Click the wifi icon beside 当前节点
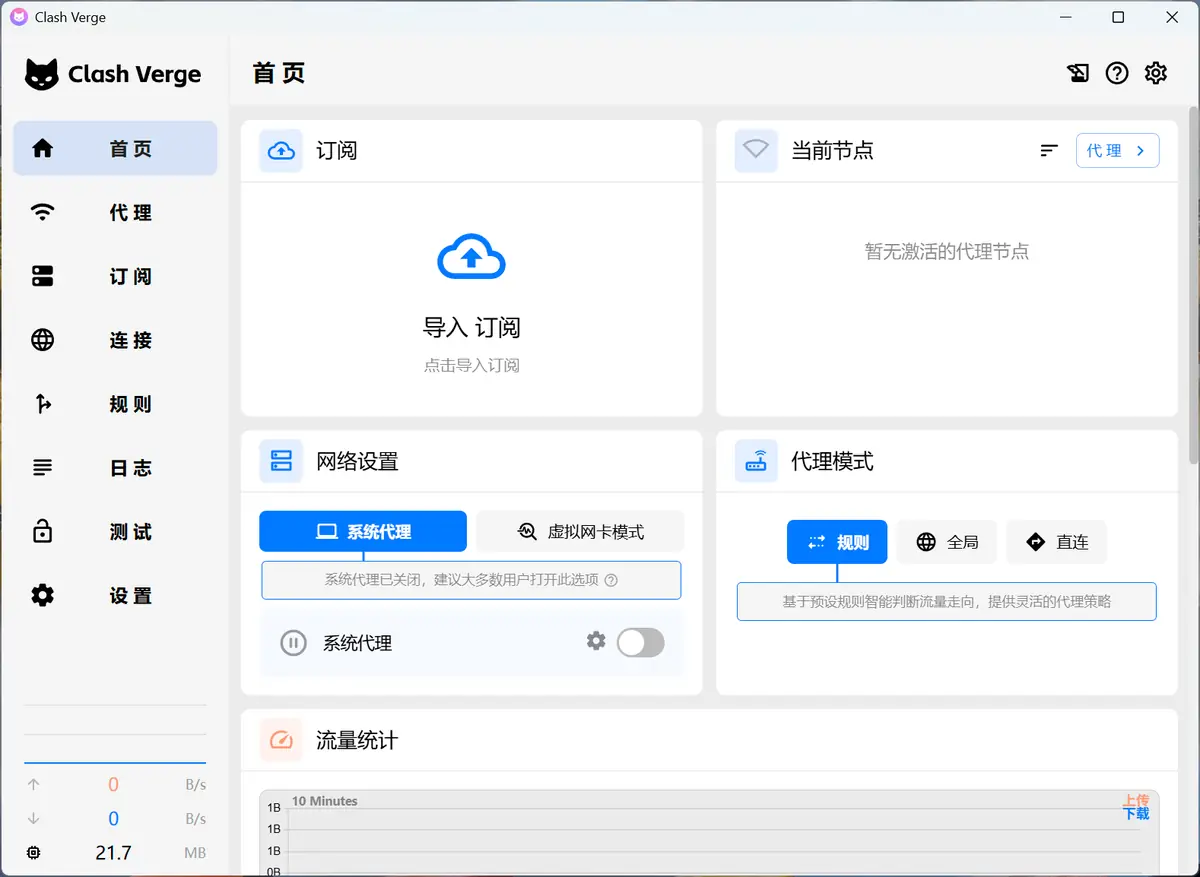This screenshot has width=1200, height=877. click(756, 151)
